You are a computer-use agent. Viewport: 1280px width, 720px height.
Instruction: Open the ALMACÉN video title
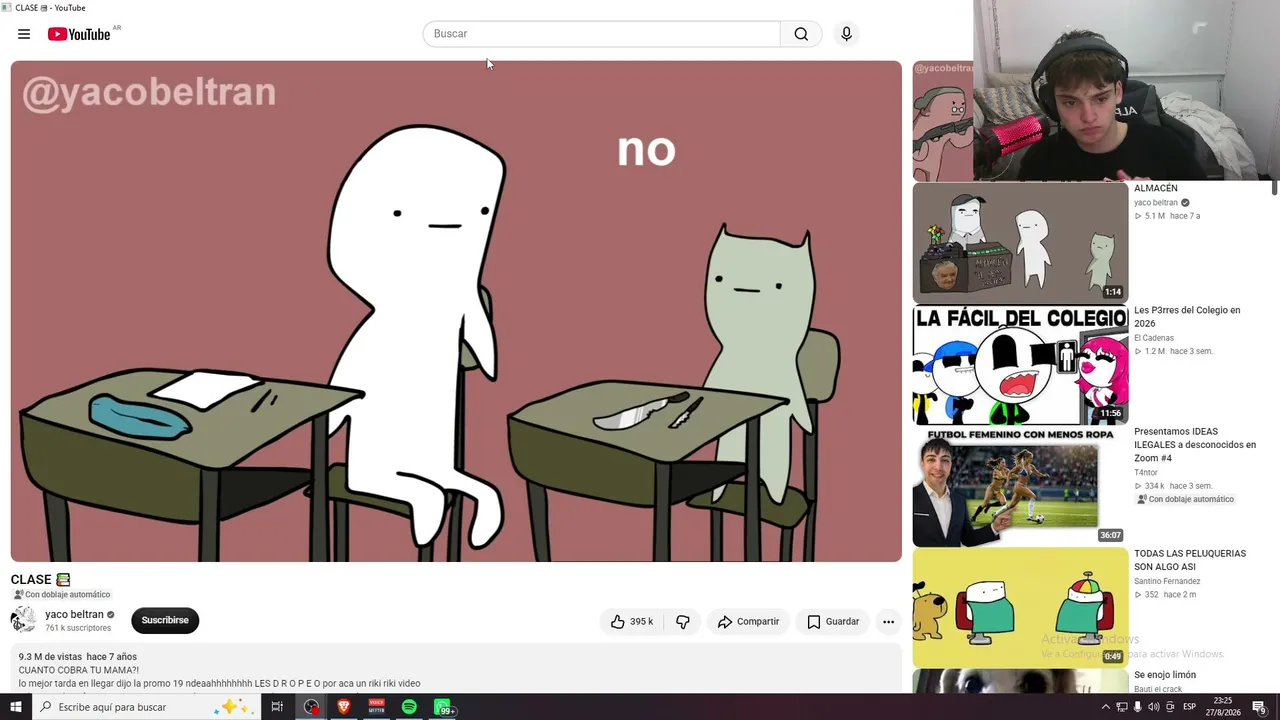click(1156, 188)
